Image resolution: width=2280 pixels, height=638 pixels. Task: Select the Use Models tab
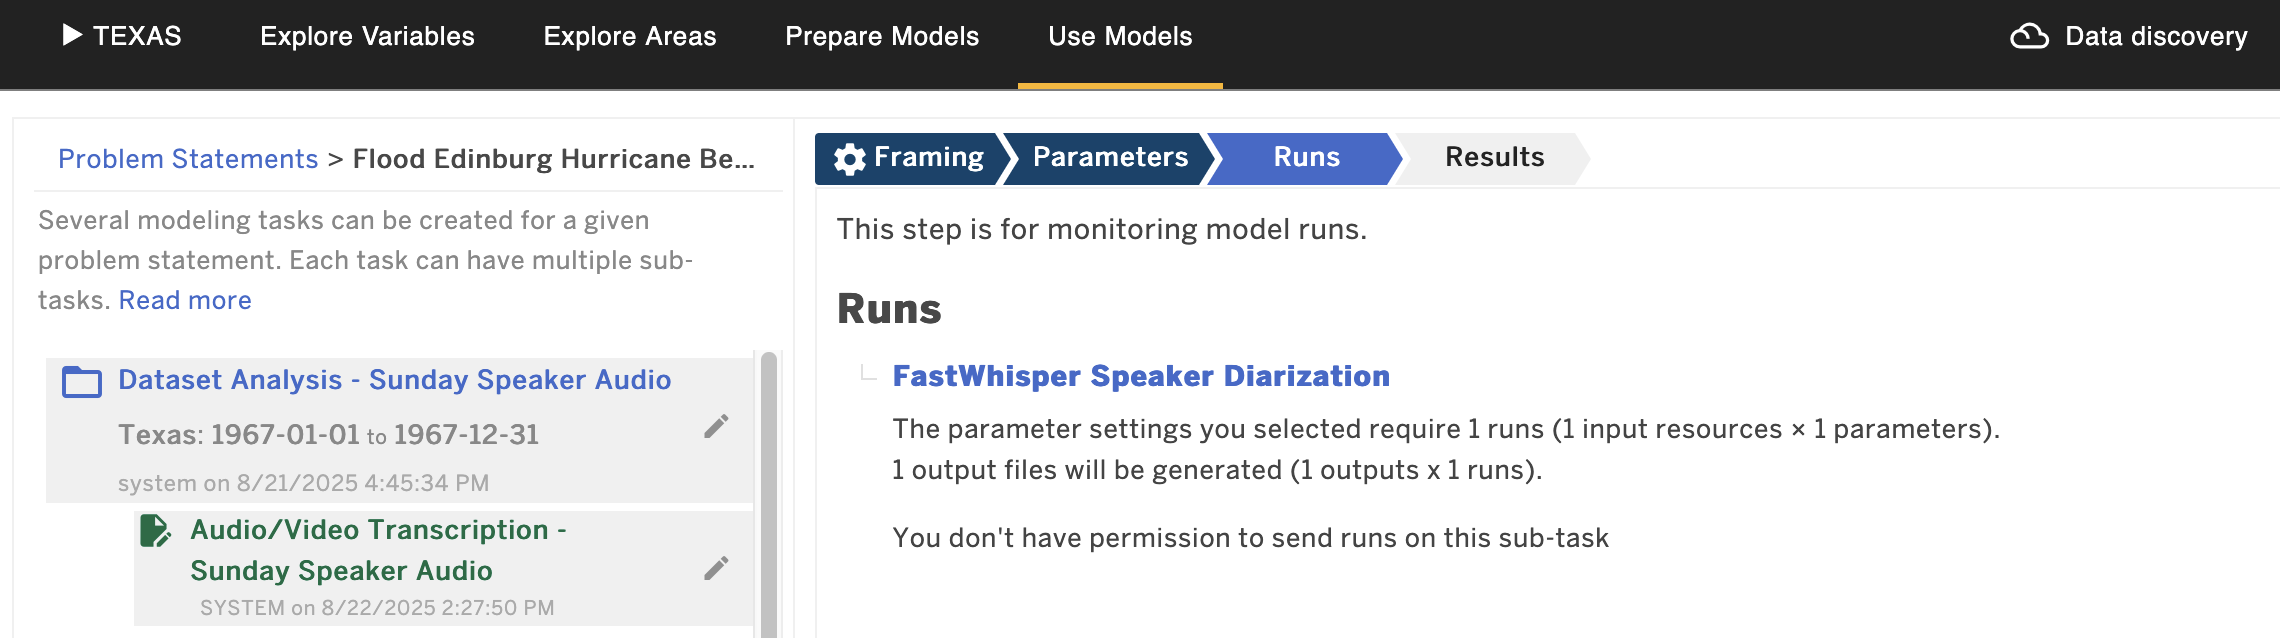[x=1120, y=37]
